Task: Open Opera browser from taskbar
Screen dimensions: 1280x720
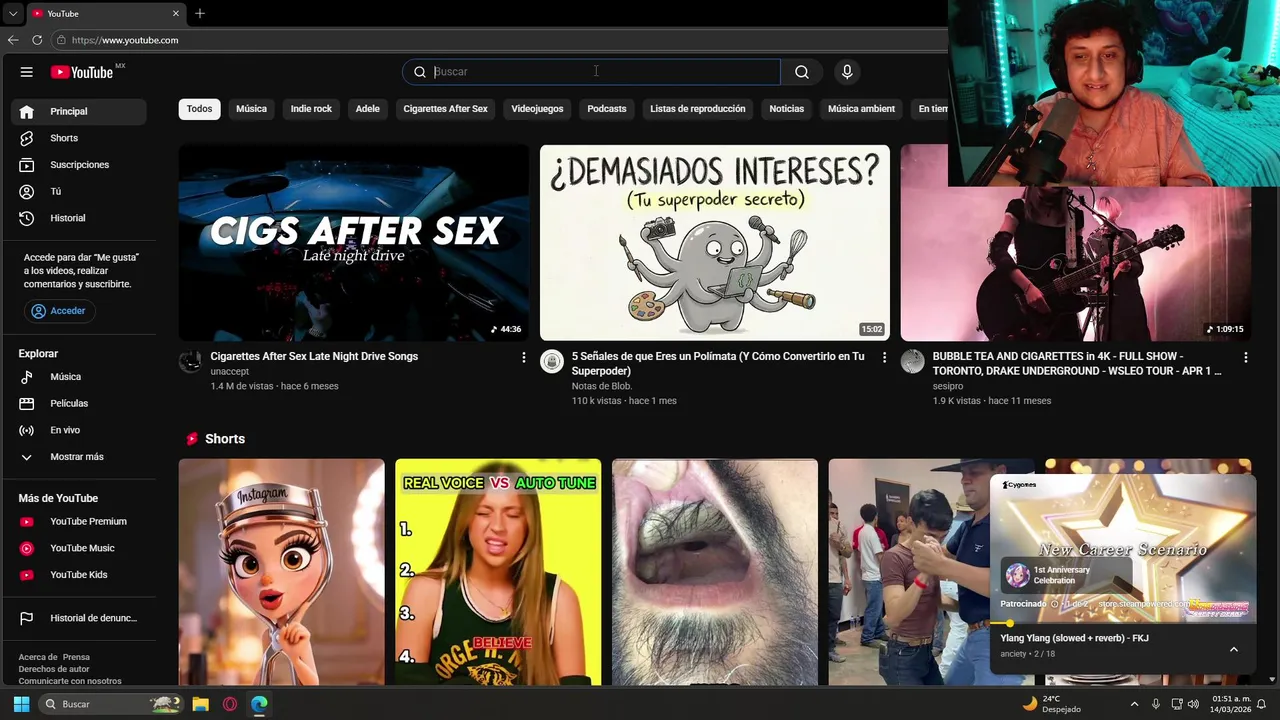Action: (230, 704)
